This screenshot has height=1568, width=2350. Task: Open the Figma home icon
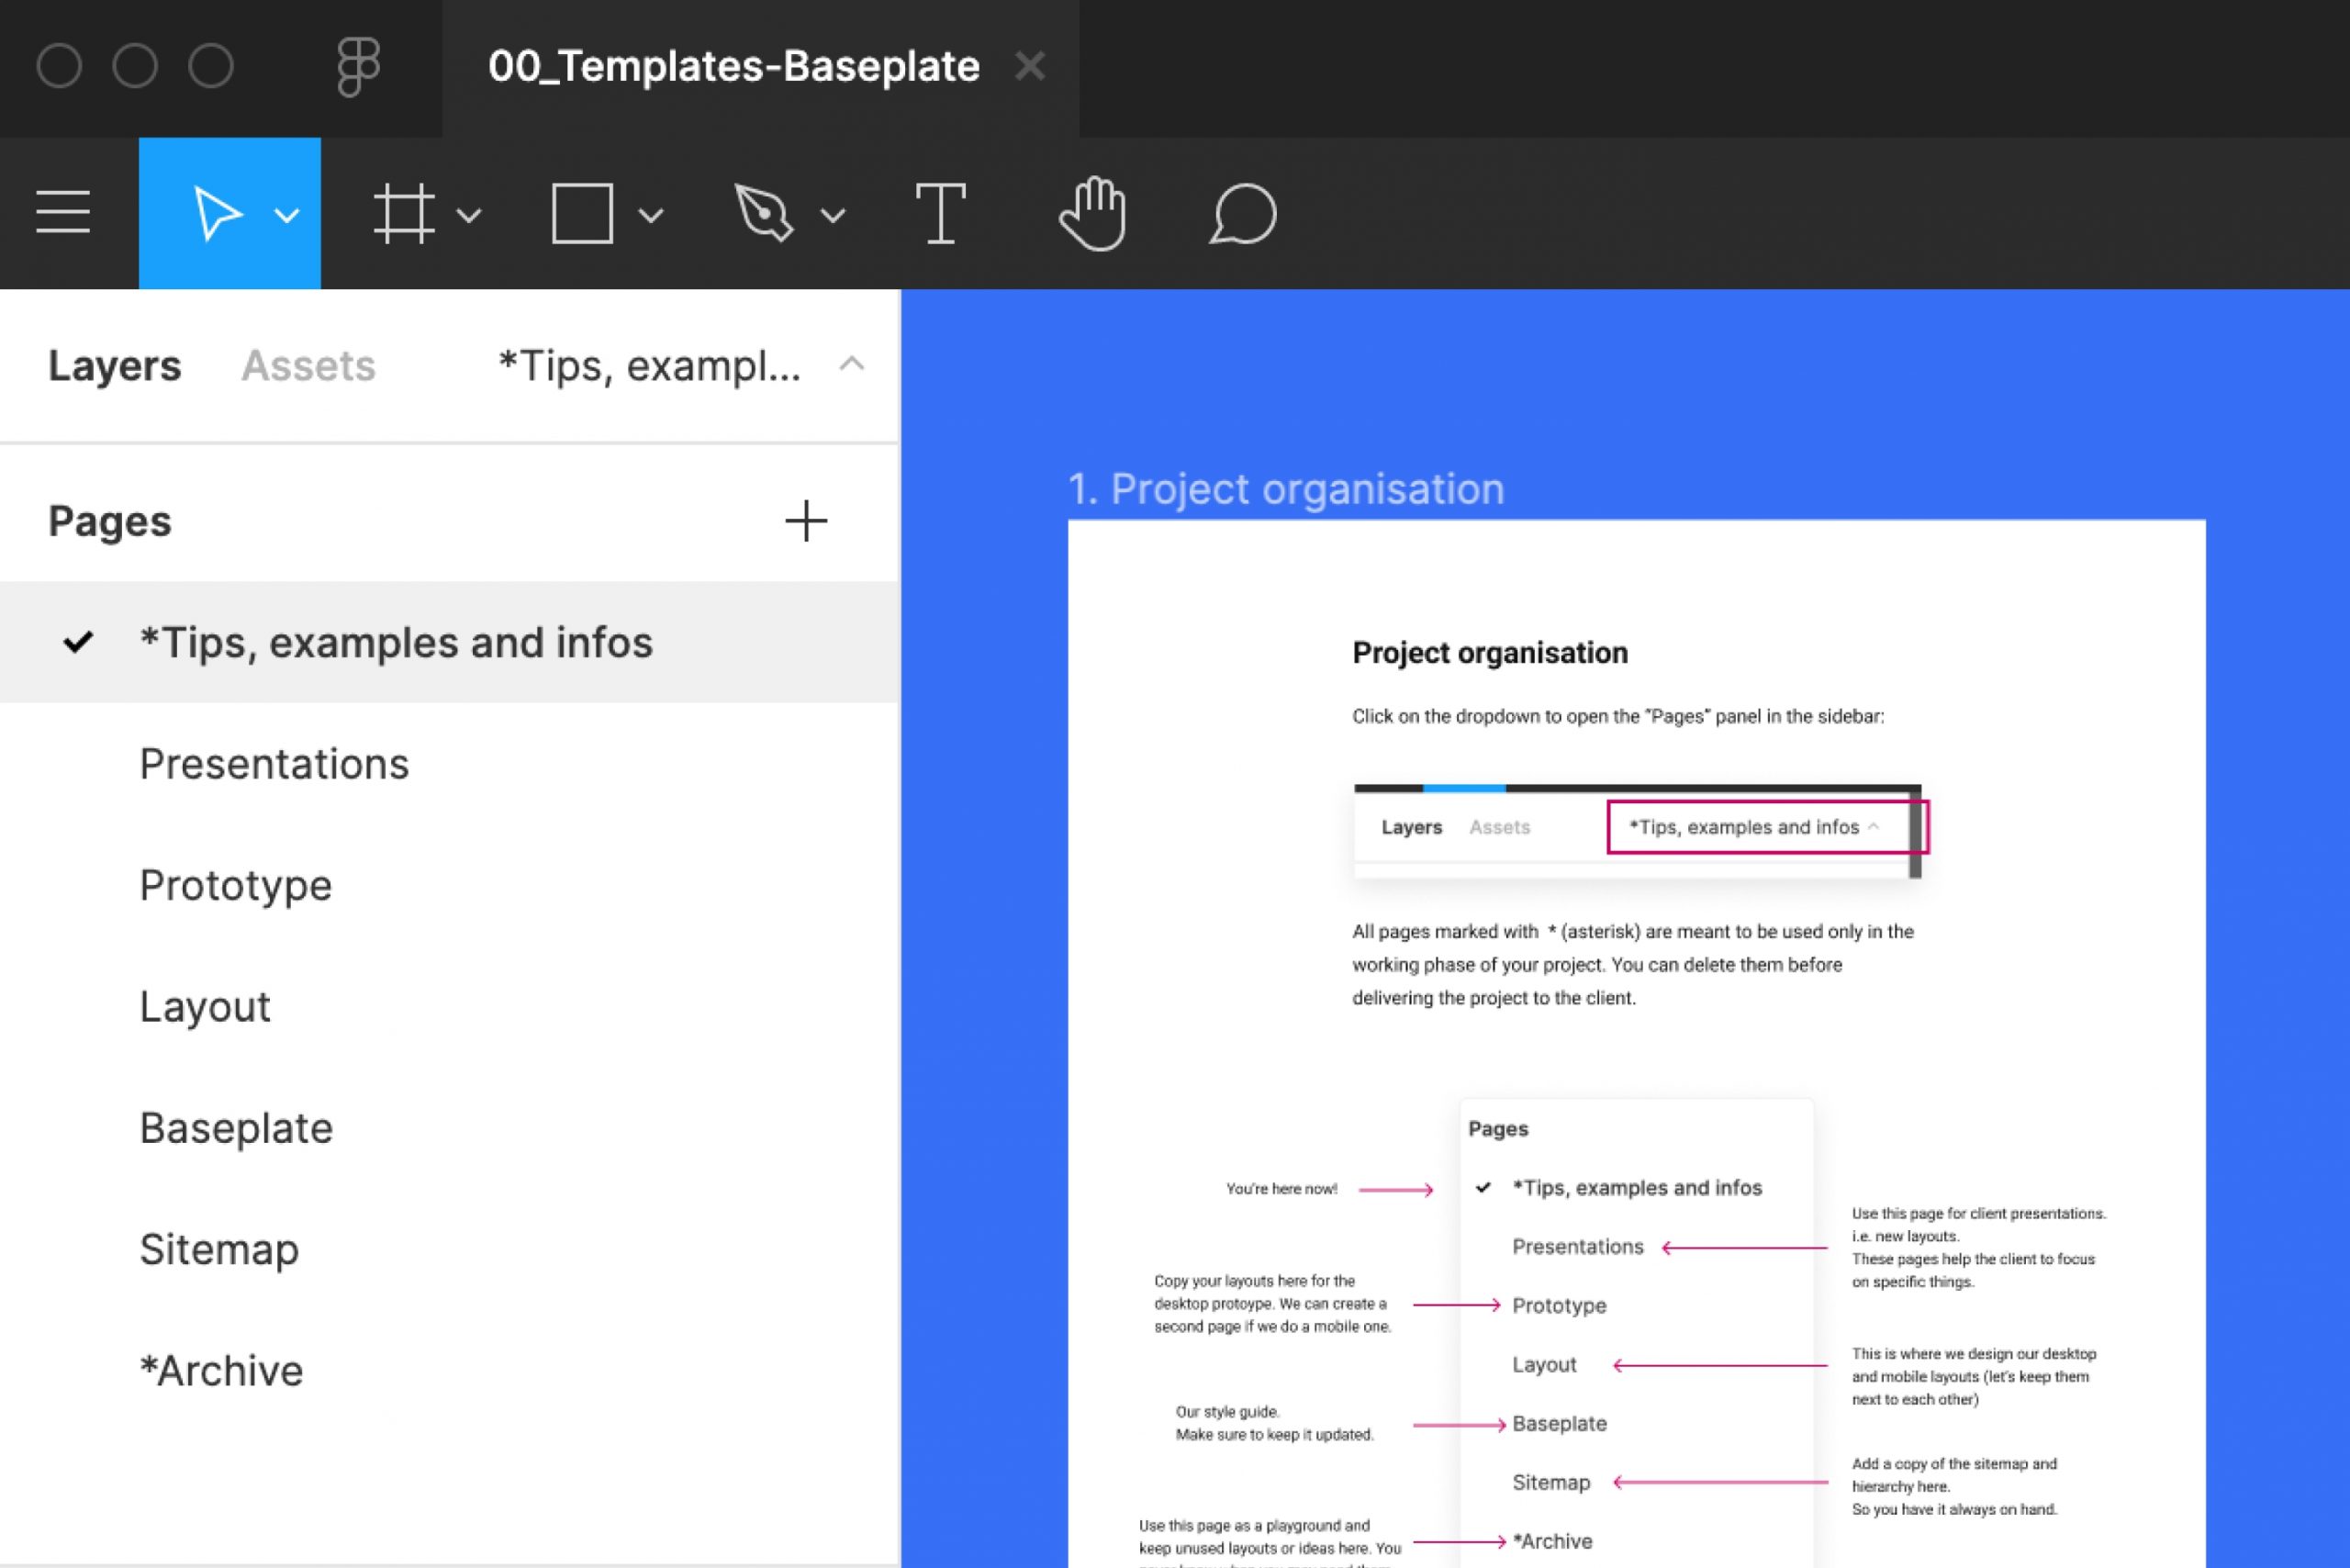tap(358, 67)
